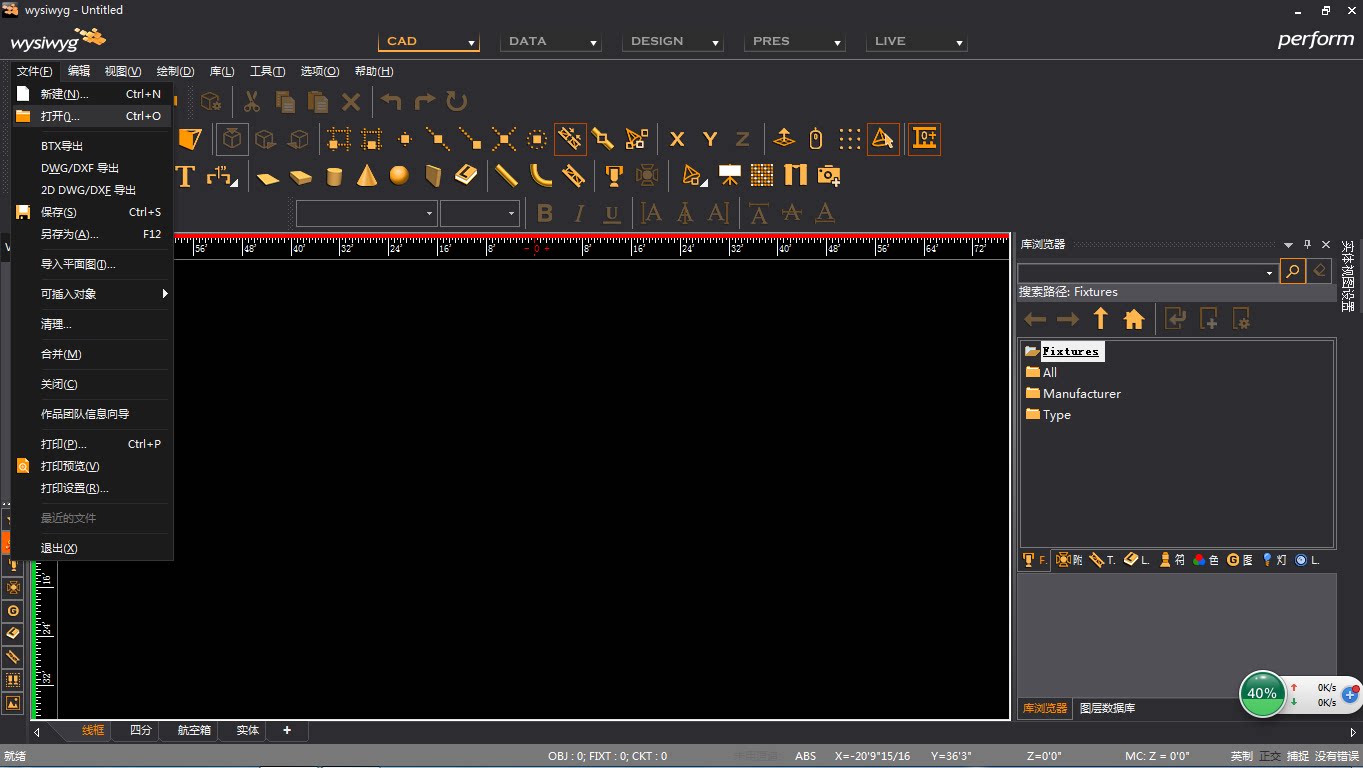The width and height of the screenshot is (1363, 768).
Task: Select the Text tool (T icon)
Action: click(185, 176)
